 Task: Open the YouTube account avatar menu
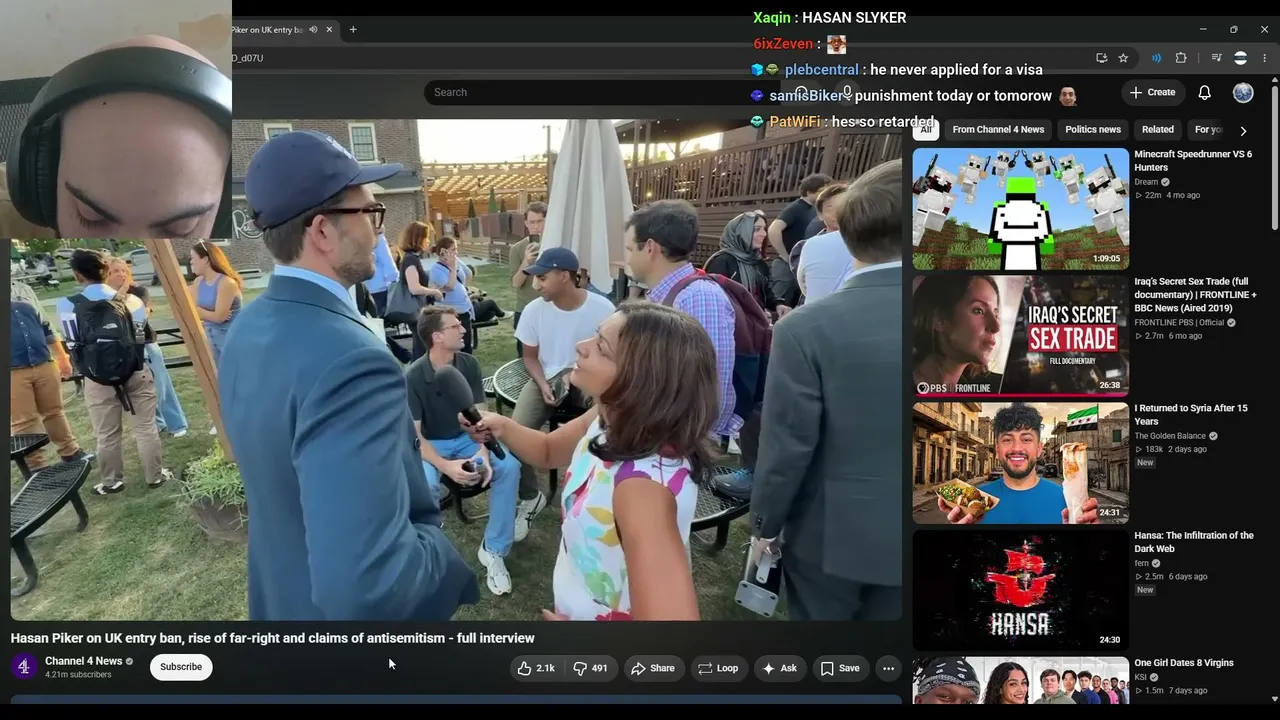tap(1243, 92)
